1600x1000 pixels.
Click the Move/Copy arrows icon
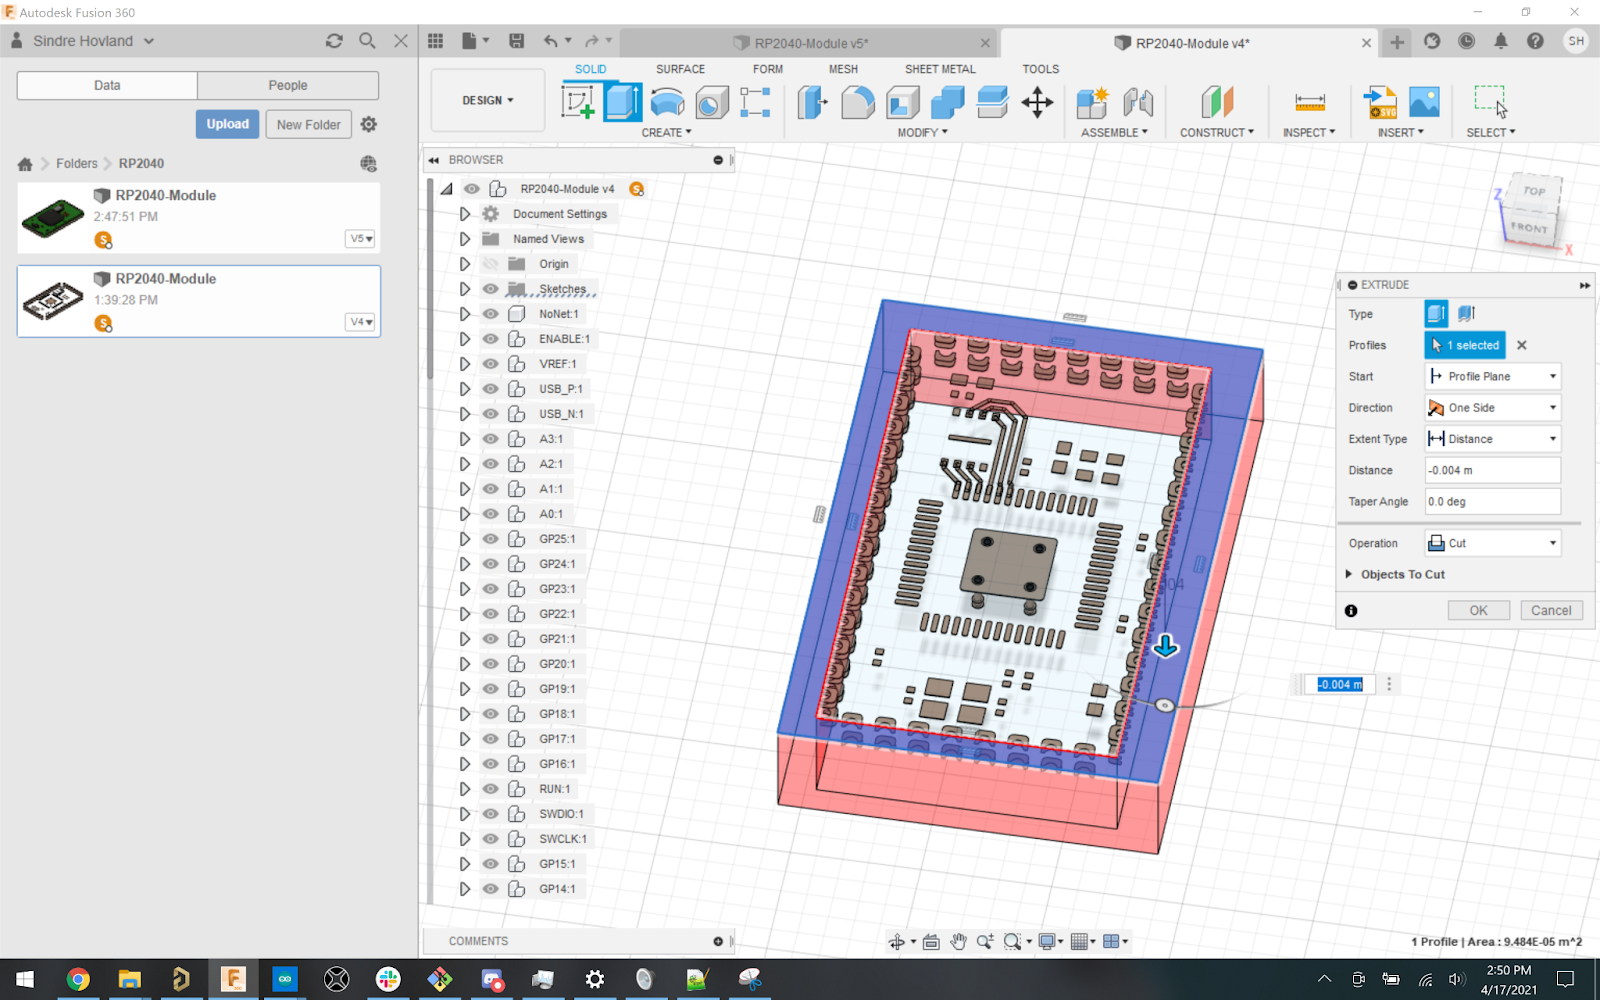tap(1037, 102)
